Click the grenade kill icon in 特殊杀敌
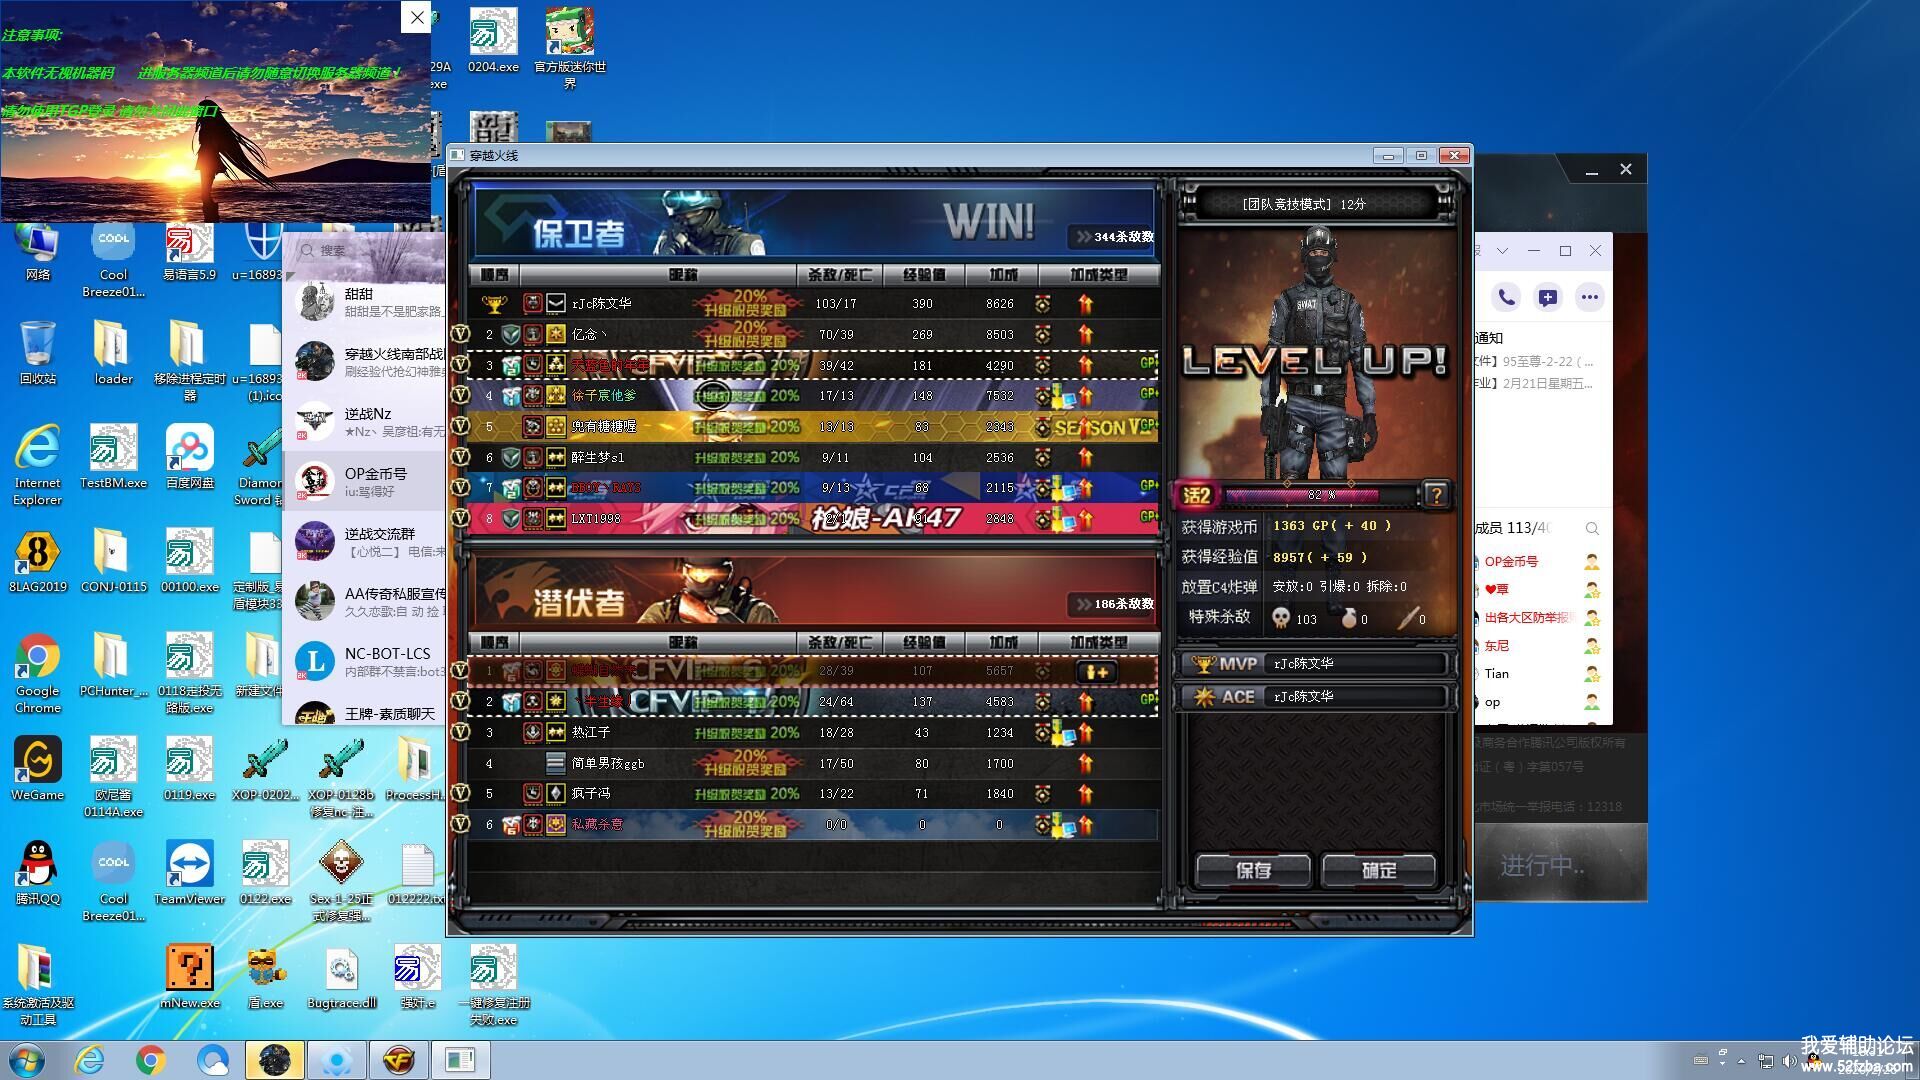 (x=1348, y=618)
